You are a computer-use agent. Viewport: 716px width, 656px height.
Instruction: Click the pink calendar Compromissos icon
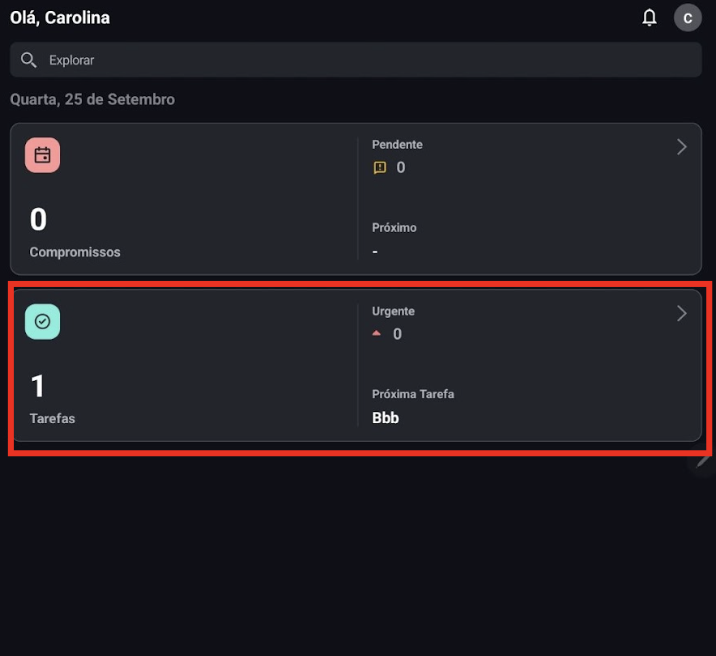pos(42,155)
